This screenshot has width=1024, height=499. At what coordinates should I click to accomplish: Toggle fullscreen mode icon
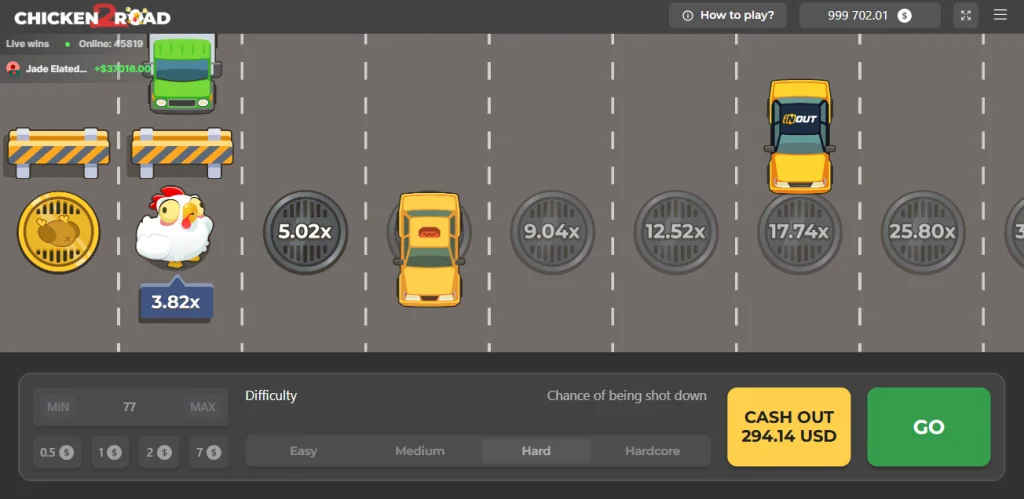coord(966,15)
